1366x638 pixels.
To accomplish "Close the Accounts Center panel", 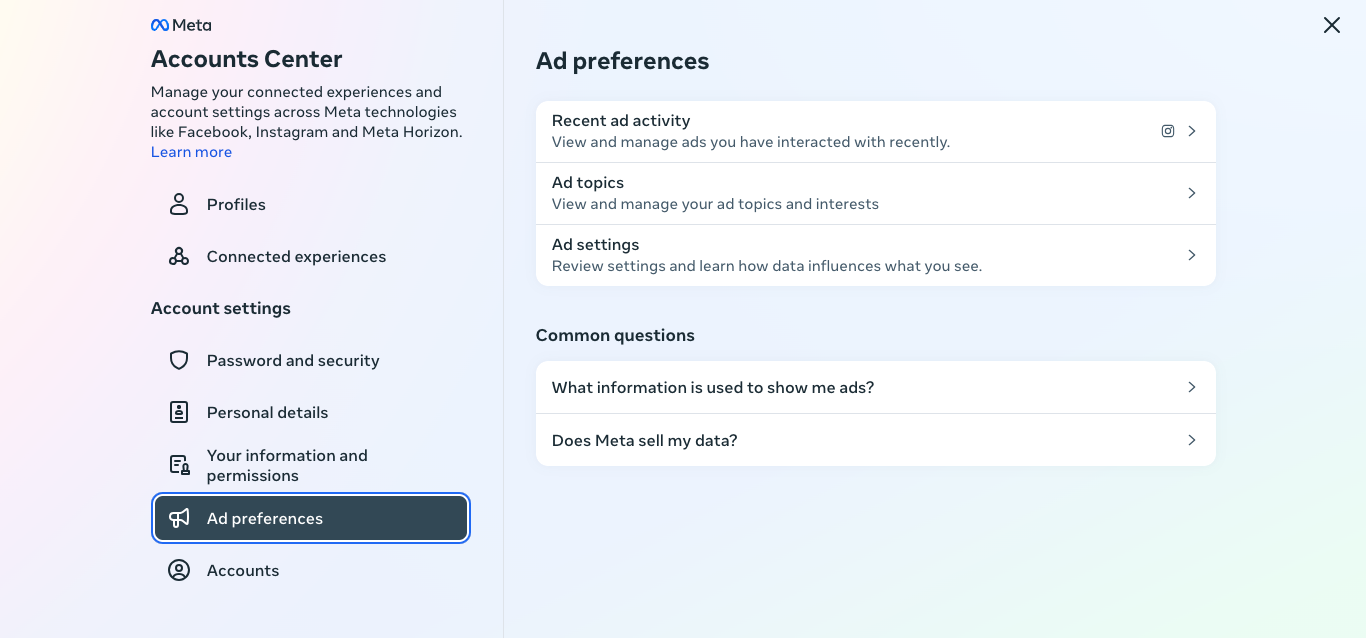I will [1331, 25].
